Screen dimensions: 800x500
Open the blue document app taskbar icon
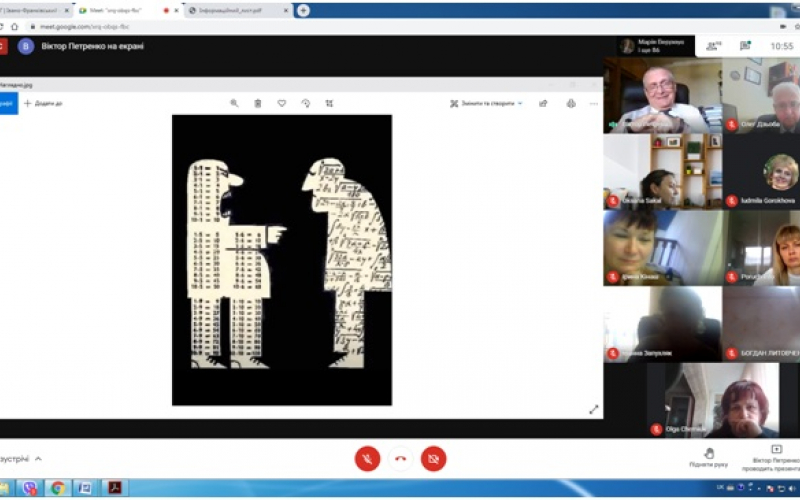[x=85, y=488]
